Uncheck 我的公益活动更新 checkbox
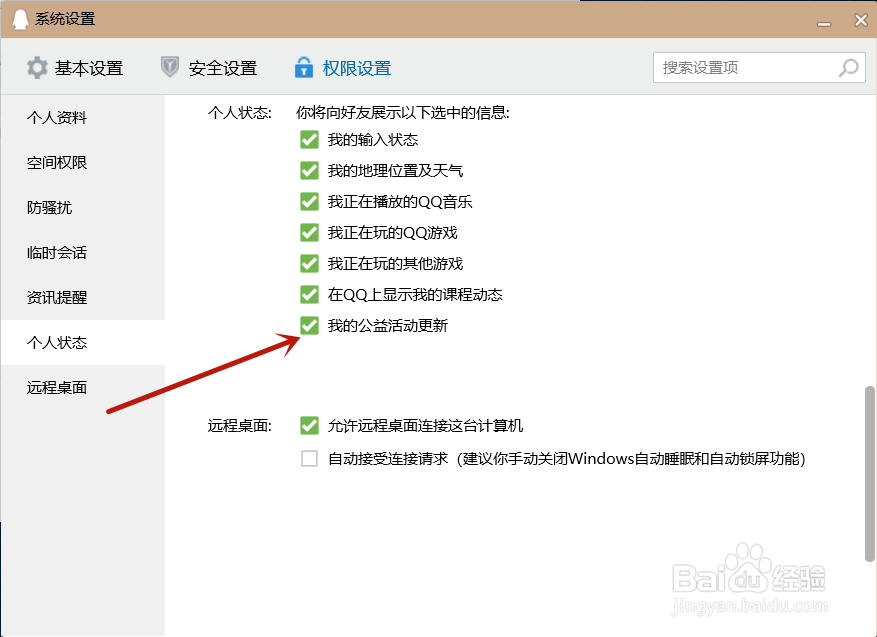This screenshot has height=637, width=877. pos(309,325)
